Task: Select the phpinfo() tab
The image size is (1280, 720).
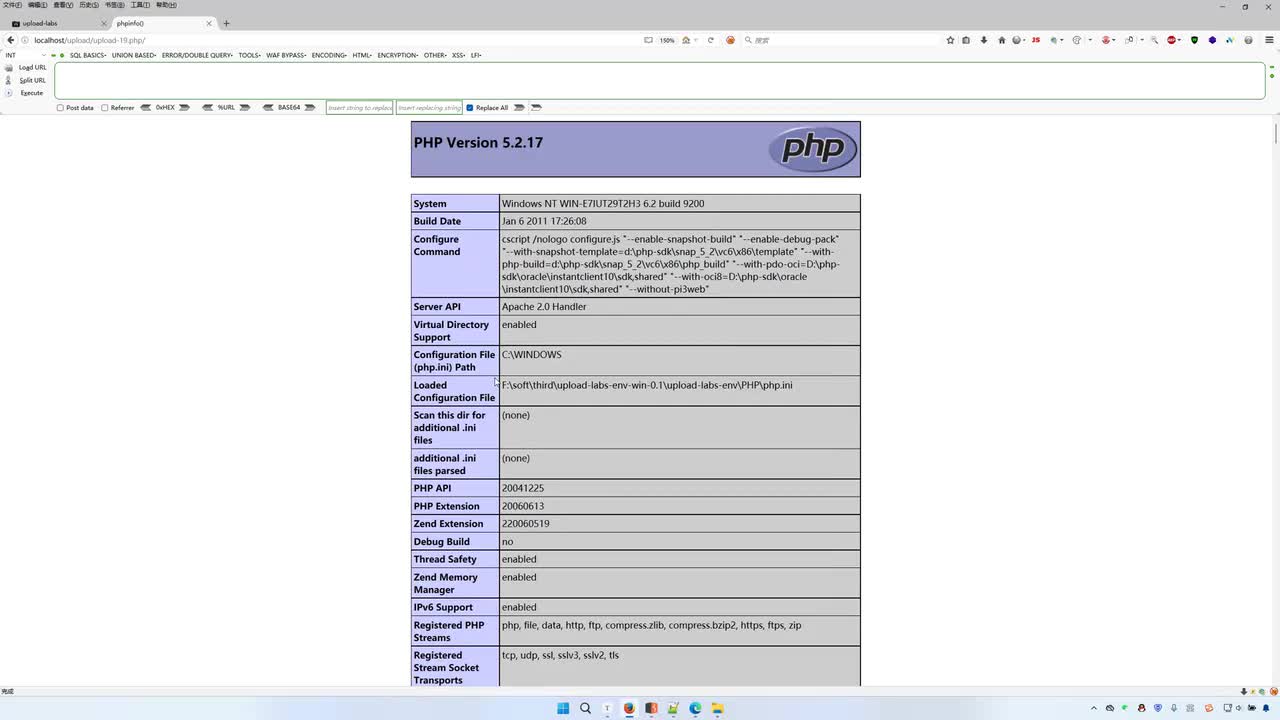Action: click(x=163, y=23)
